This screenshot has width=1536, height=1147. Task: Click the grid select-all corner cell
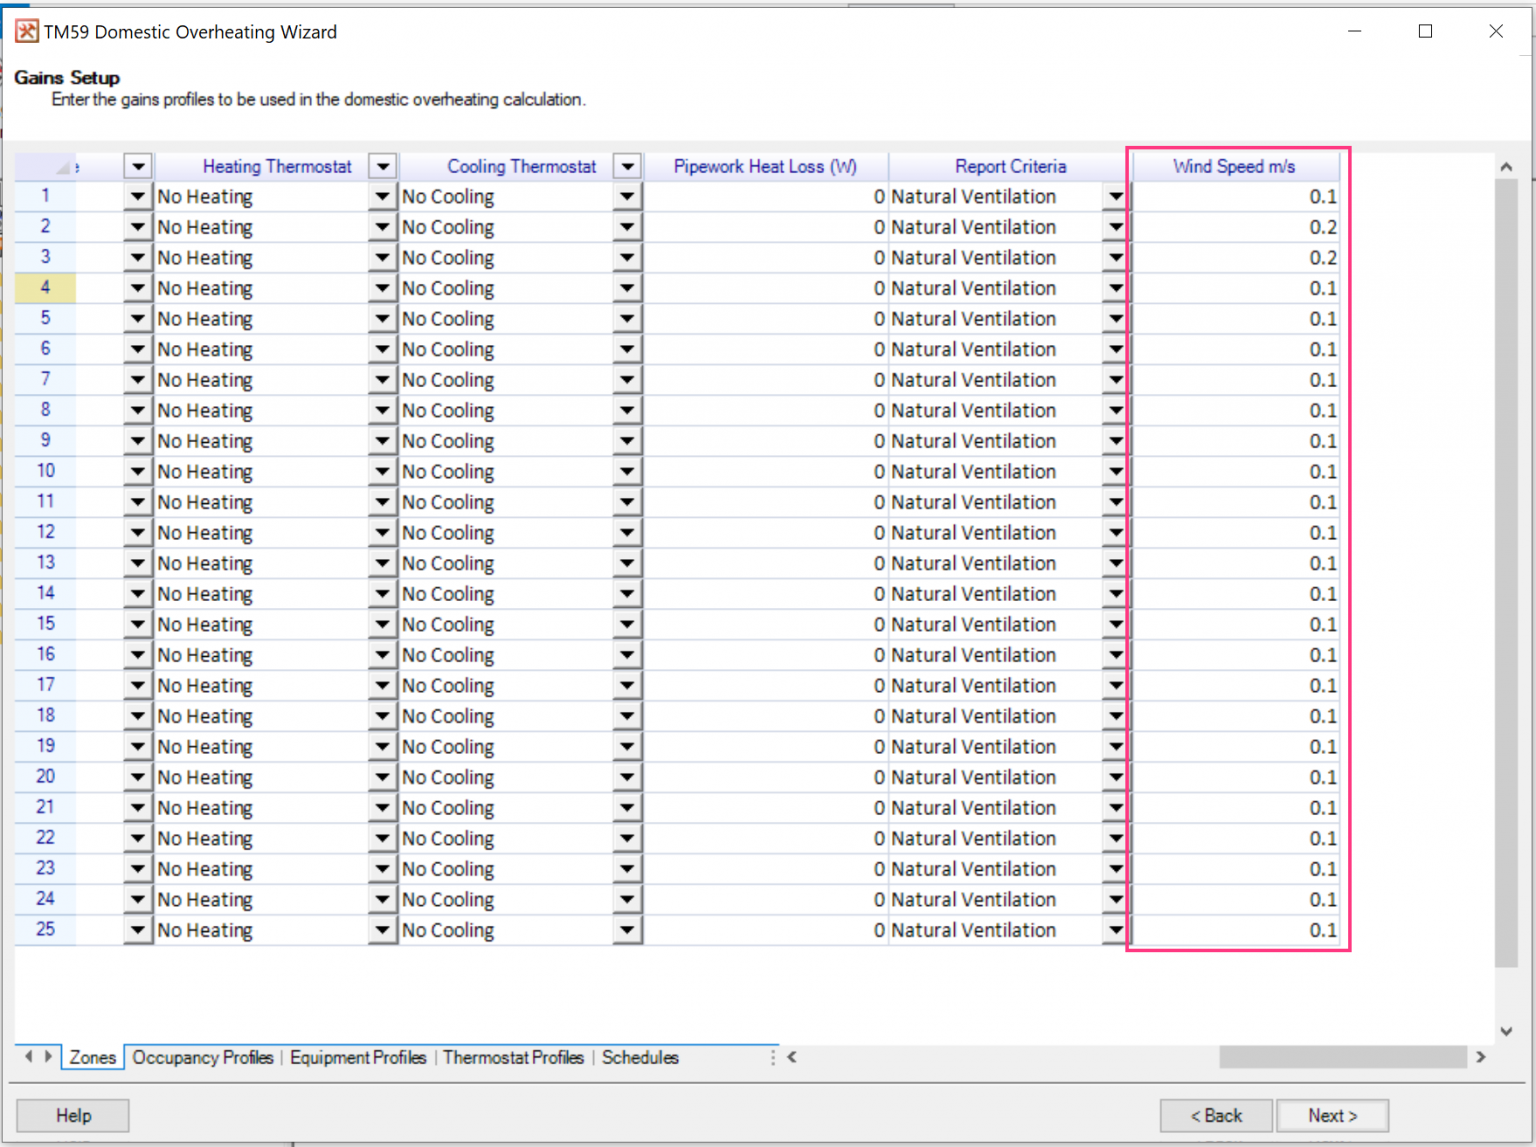pos(45,167)
